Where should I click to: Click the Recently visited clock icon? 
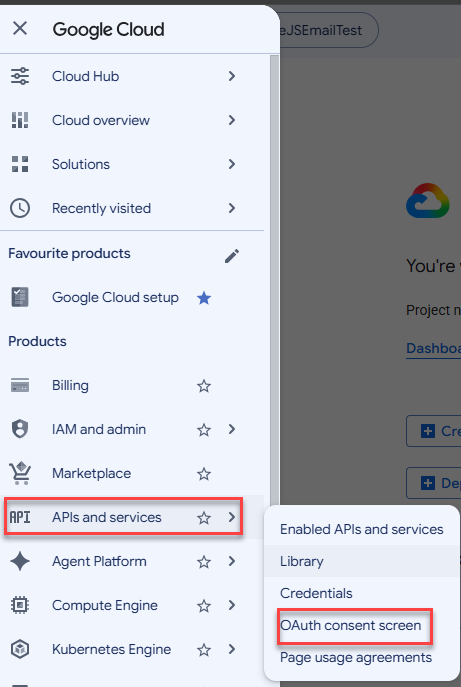20,208
